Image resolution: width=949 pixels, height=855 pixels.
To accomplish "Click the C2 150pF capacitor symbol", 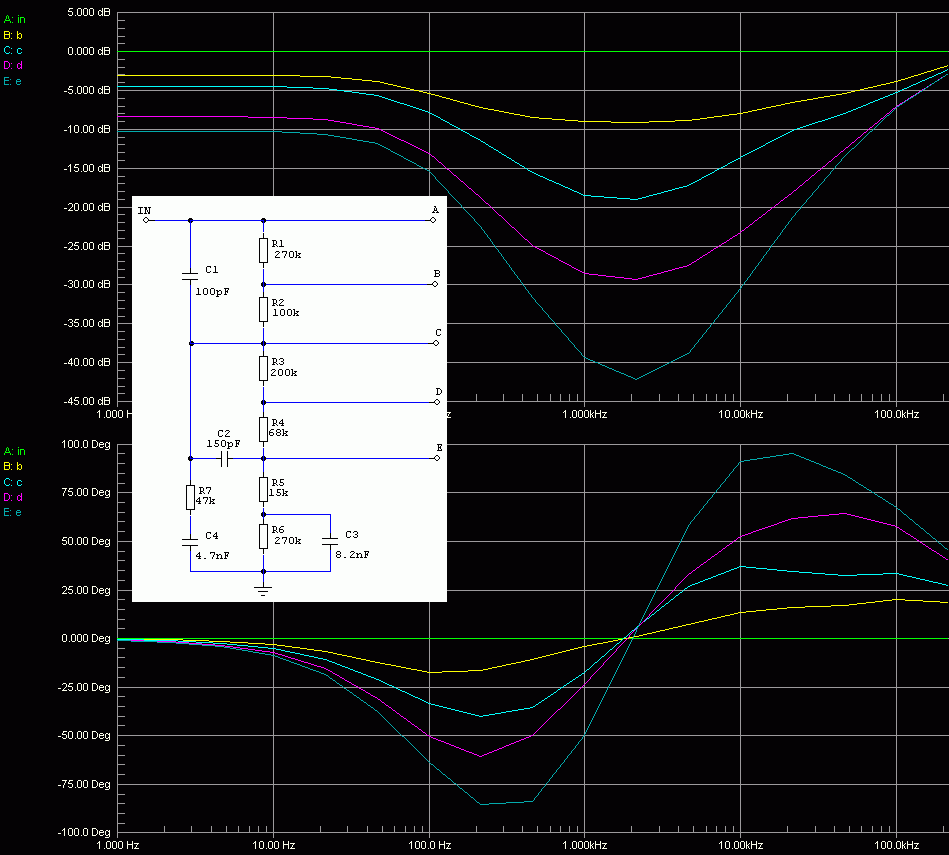I will point(225,459).
